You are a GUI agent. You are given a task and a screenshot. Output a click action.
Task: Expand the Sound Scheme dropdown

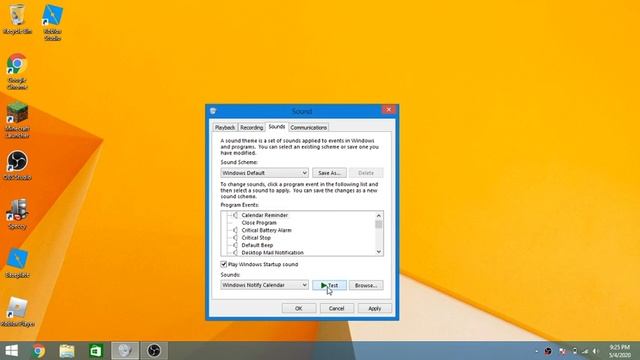pyautogui.click(x=264, y=173)
